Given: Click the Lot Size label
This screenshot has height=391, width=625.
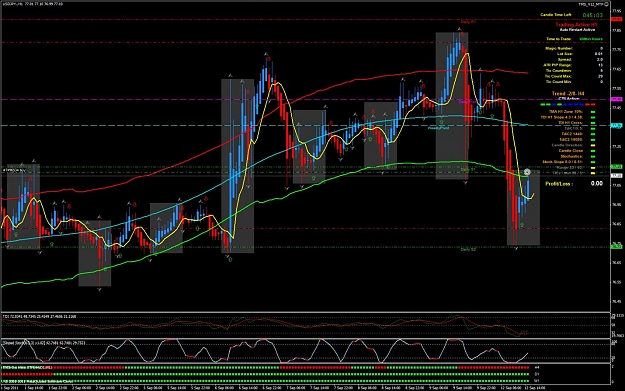Looking at the screenshot, I should click(x=565, y=54).
